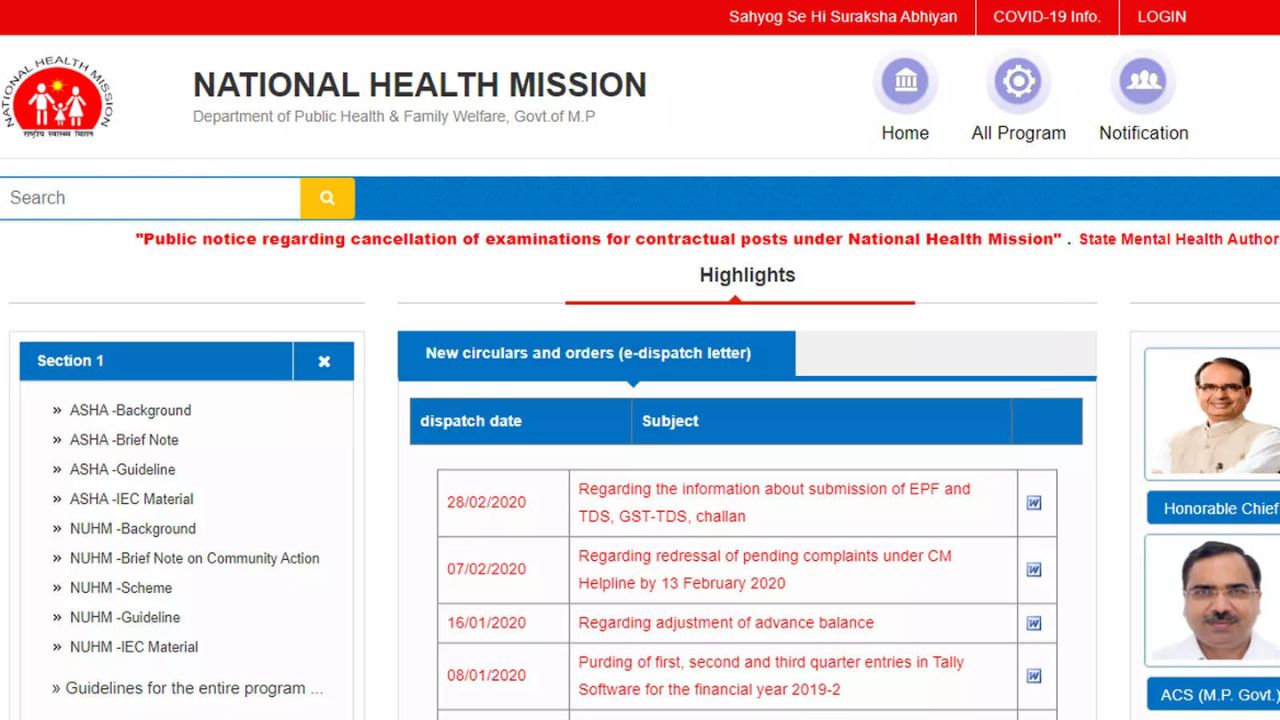Click Honorable Chief Minister photo
Image resolution: width=1280 pixels, height=720 pixels.
(1214, 414)
